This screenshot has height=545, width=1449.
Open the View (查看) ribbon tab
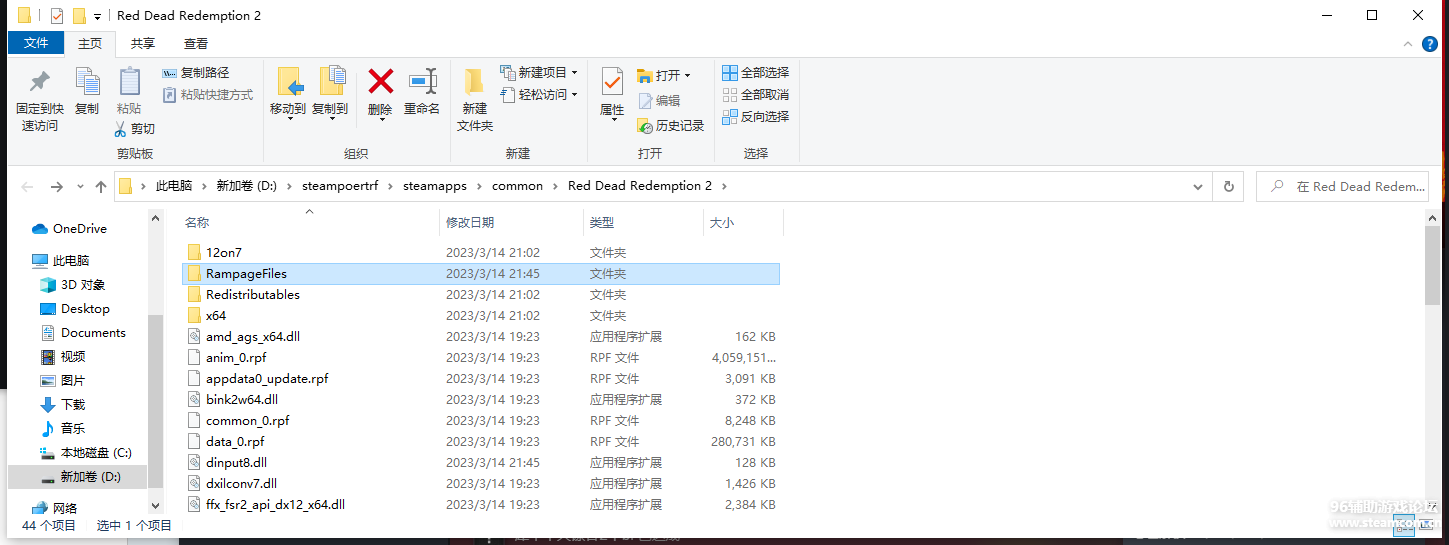pos(196,44)
